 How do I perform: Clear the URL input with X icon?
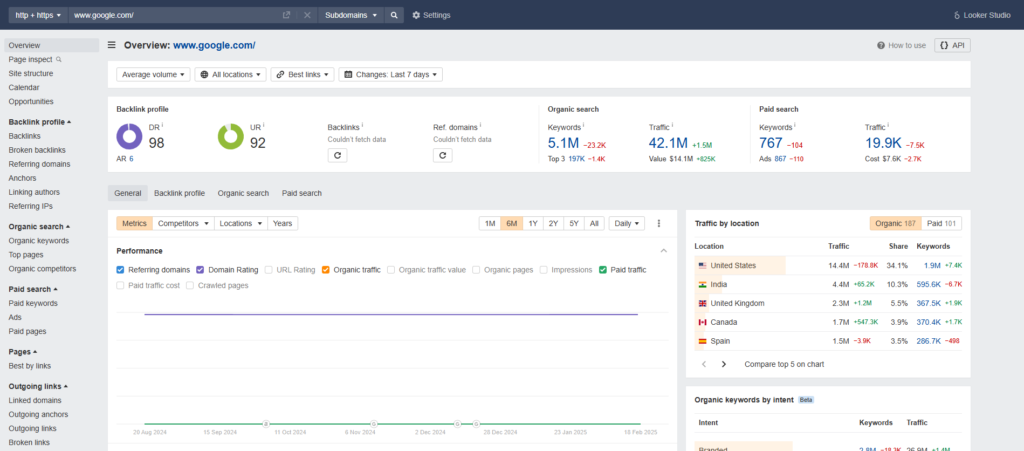tap(307, 15)
